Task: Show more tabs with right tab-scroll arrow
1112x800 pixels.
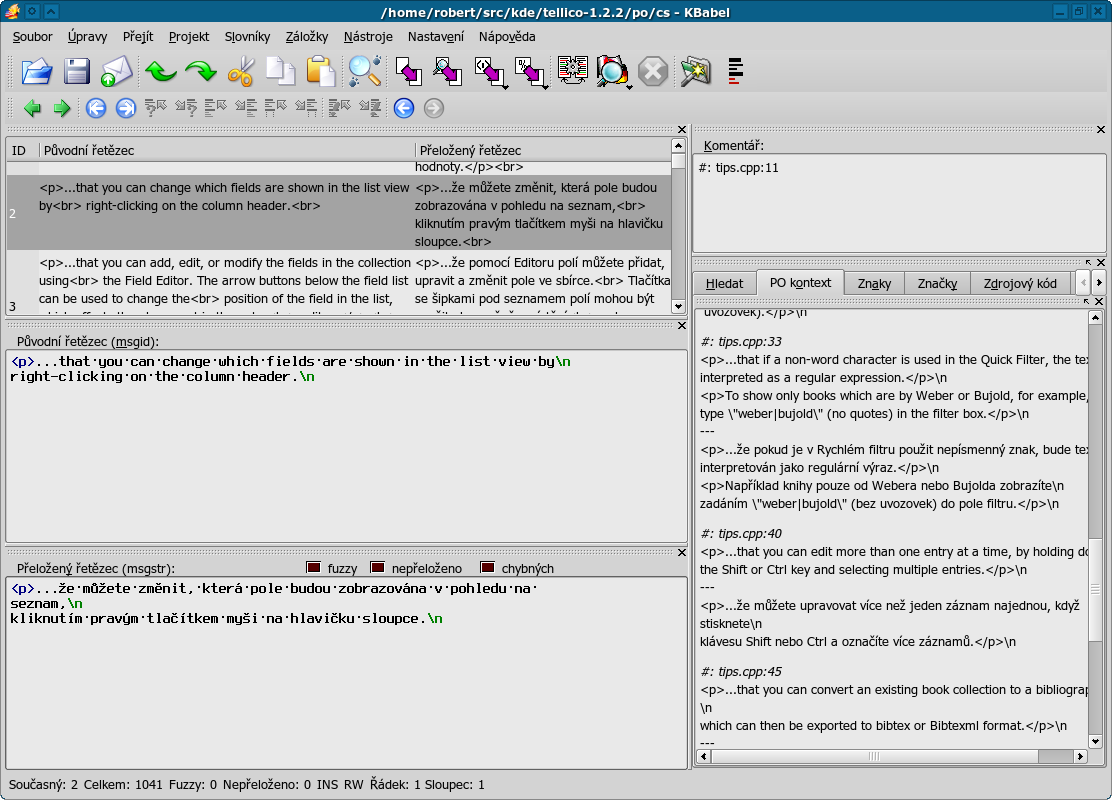Action: (x=1099, y=282)
